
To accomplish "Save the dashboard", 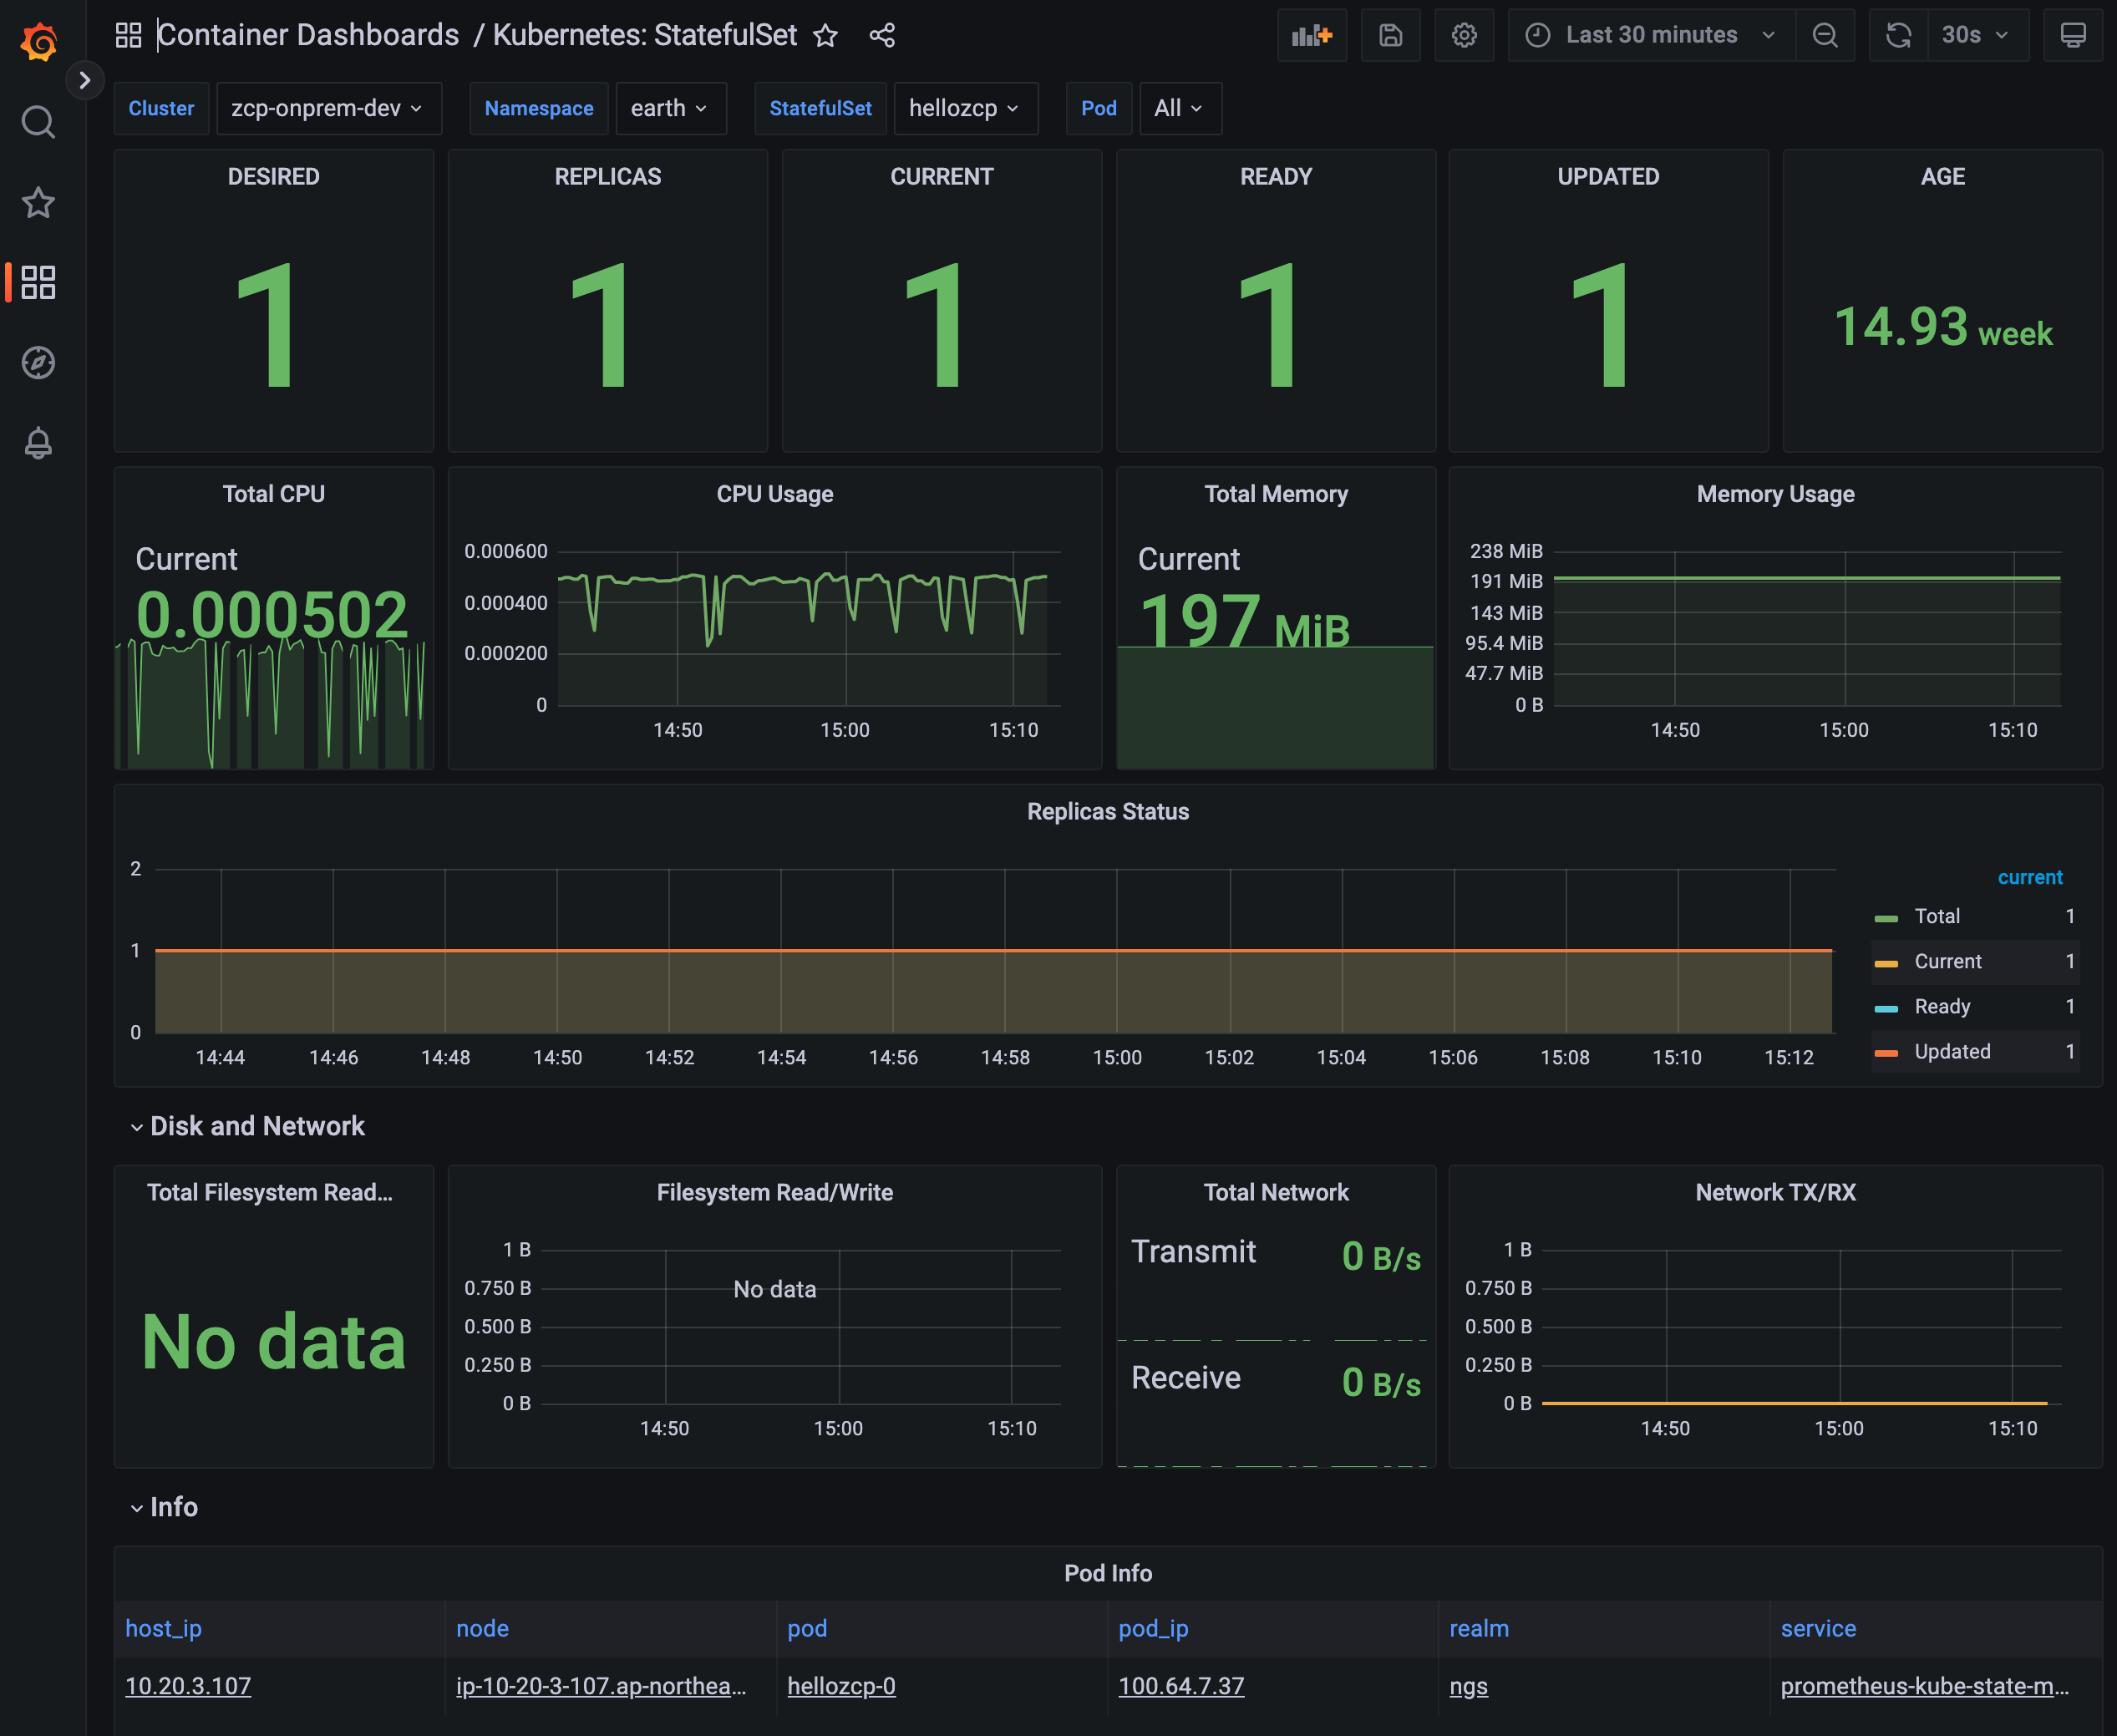I will click(x=1391, y=36).
